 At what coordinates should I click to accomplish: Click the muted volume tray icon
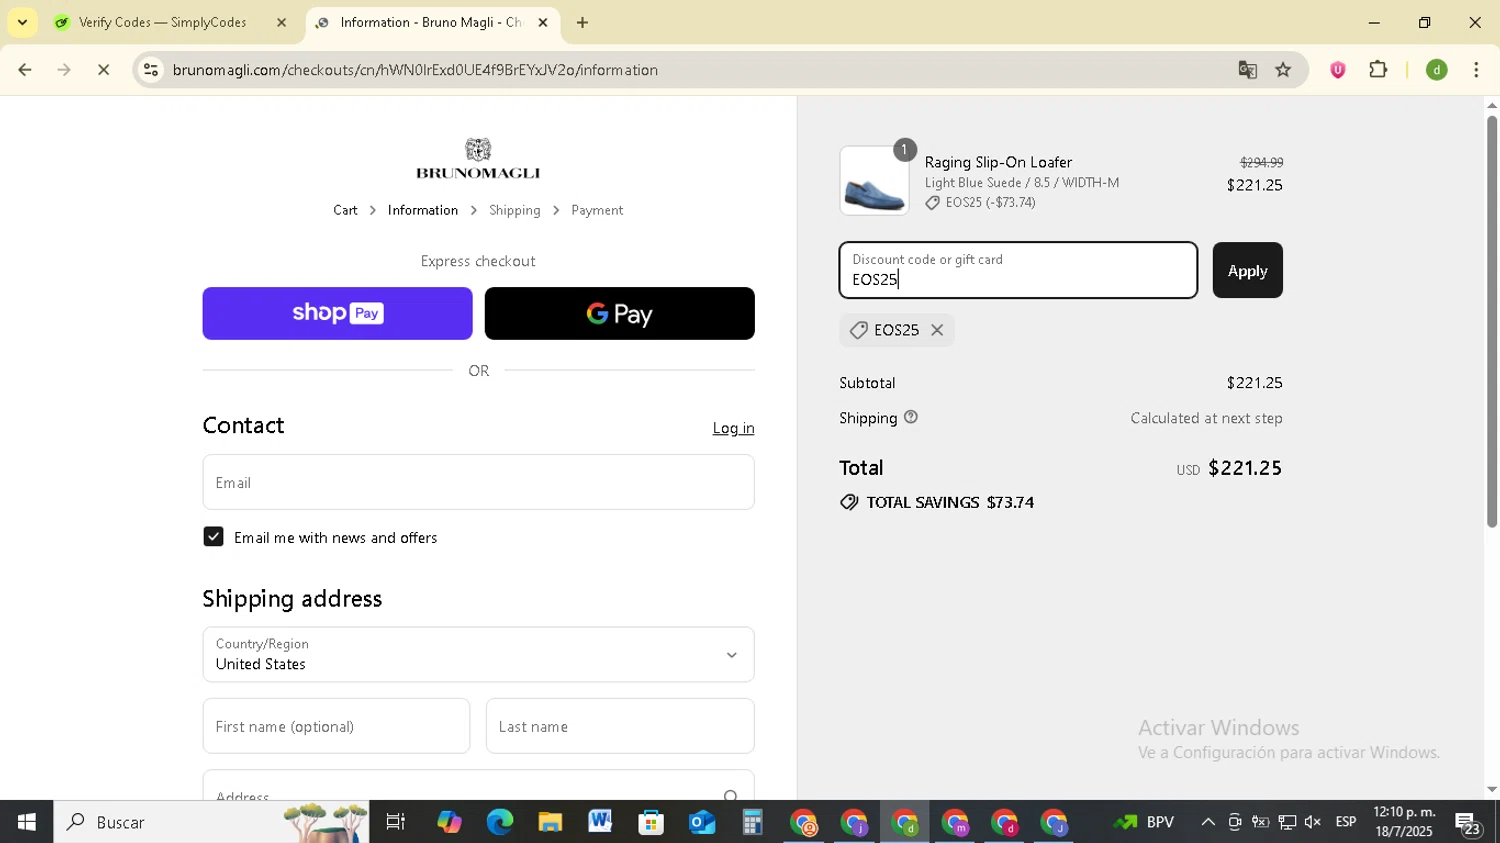pyautogui.click(x=1313, y=822)
